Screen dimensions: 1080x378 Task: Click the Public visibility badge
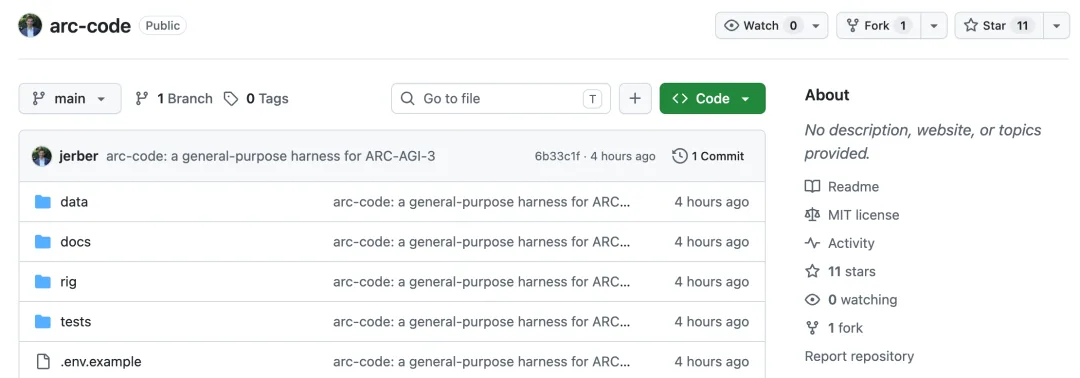(163, 25)
